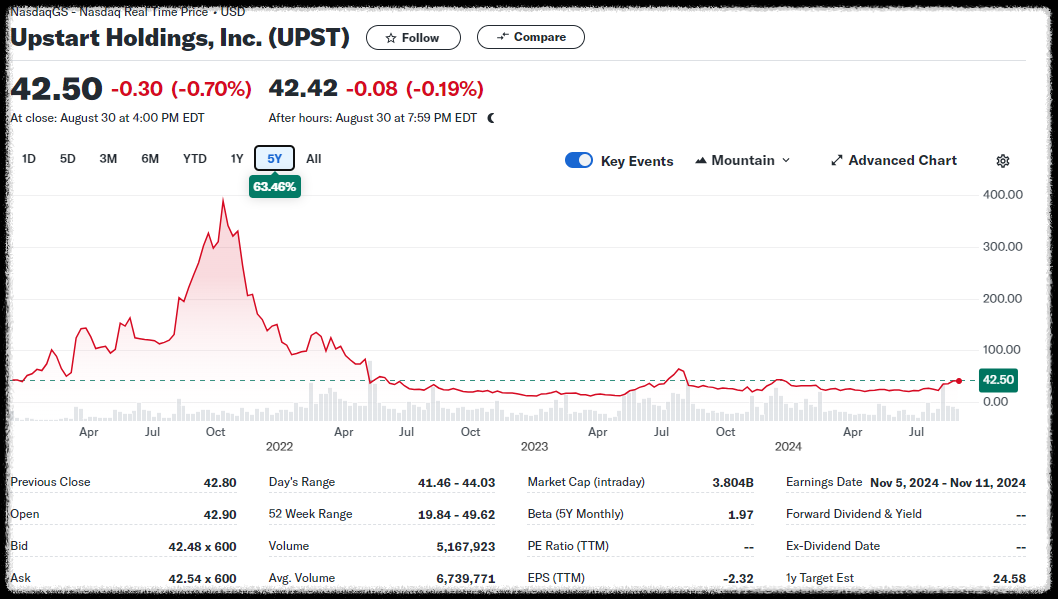Toggle the Key Events switch

click(579, 160)
